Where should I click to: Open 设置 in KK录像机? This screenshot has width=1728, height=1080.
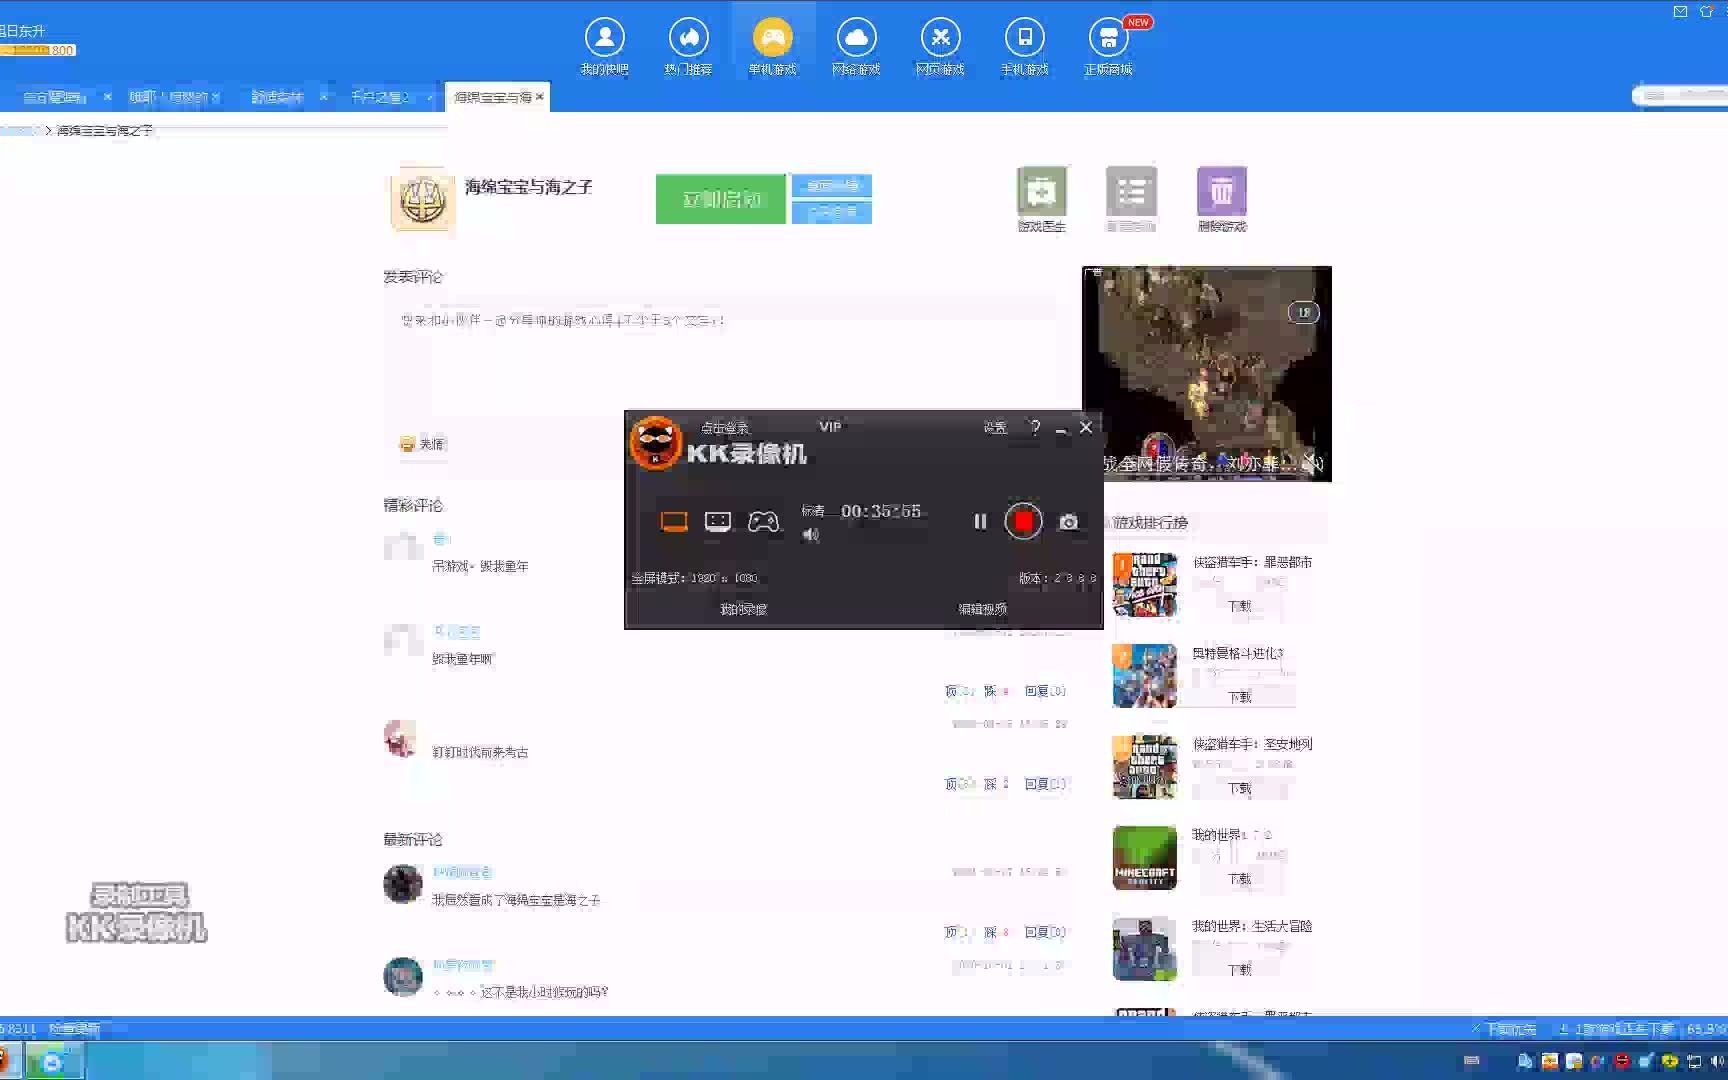click(x=995, y=428)
